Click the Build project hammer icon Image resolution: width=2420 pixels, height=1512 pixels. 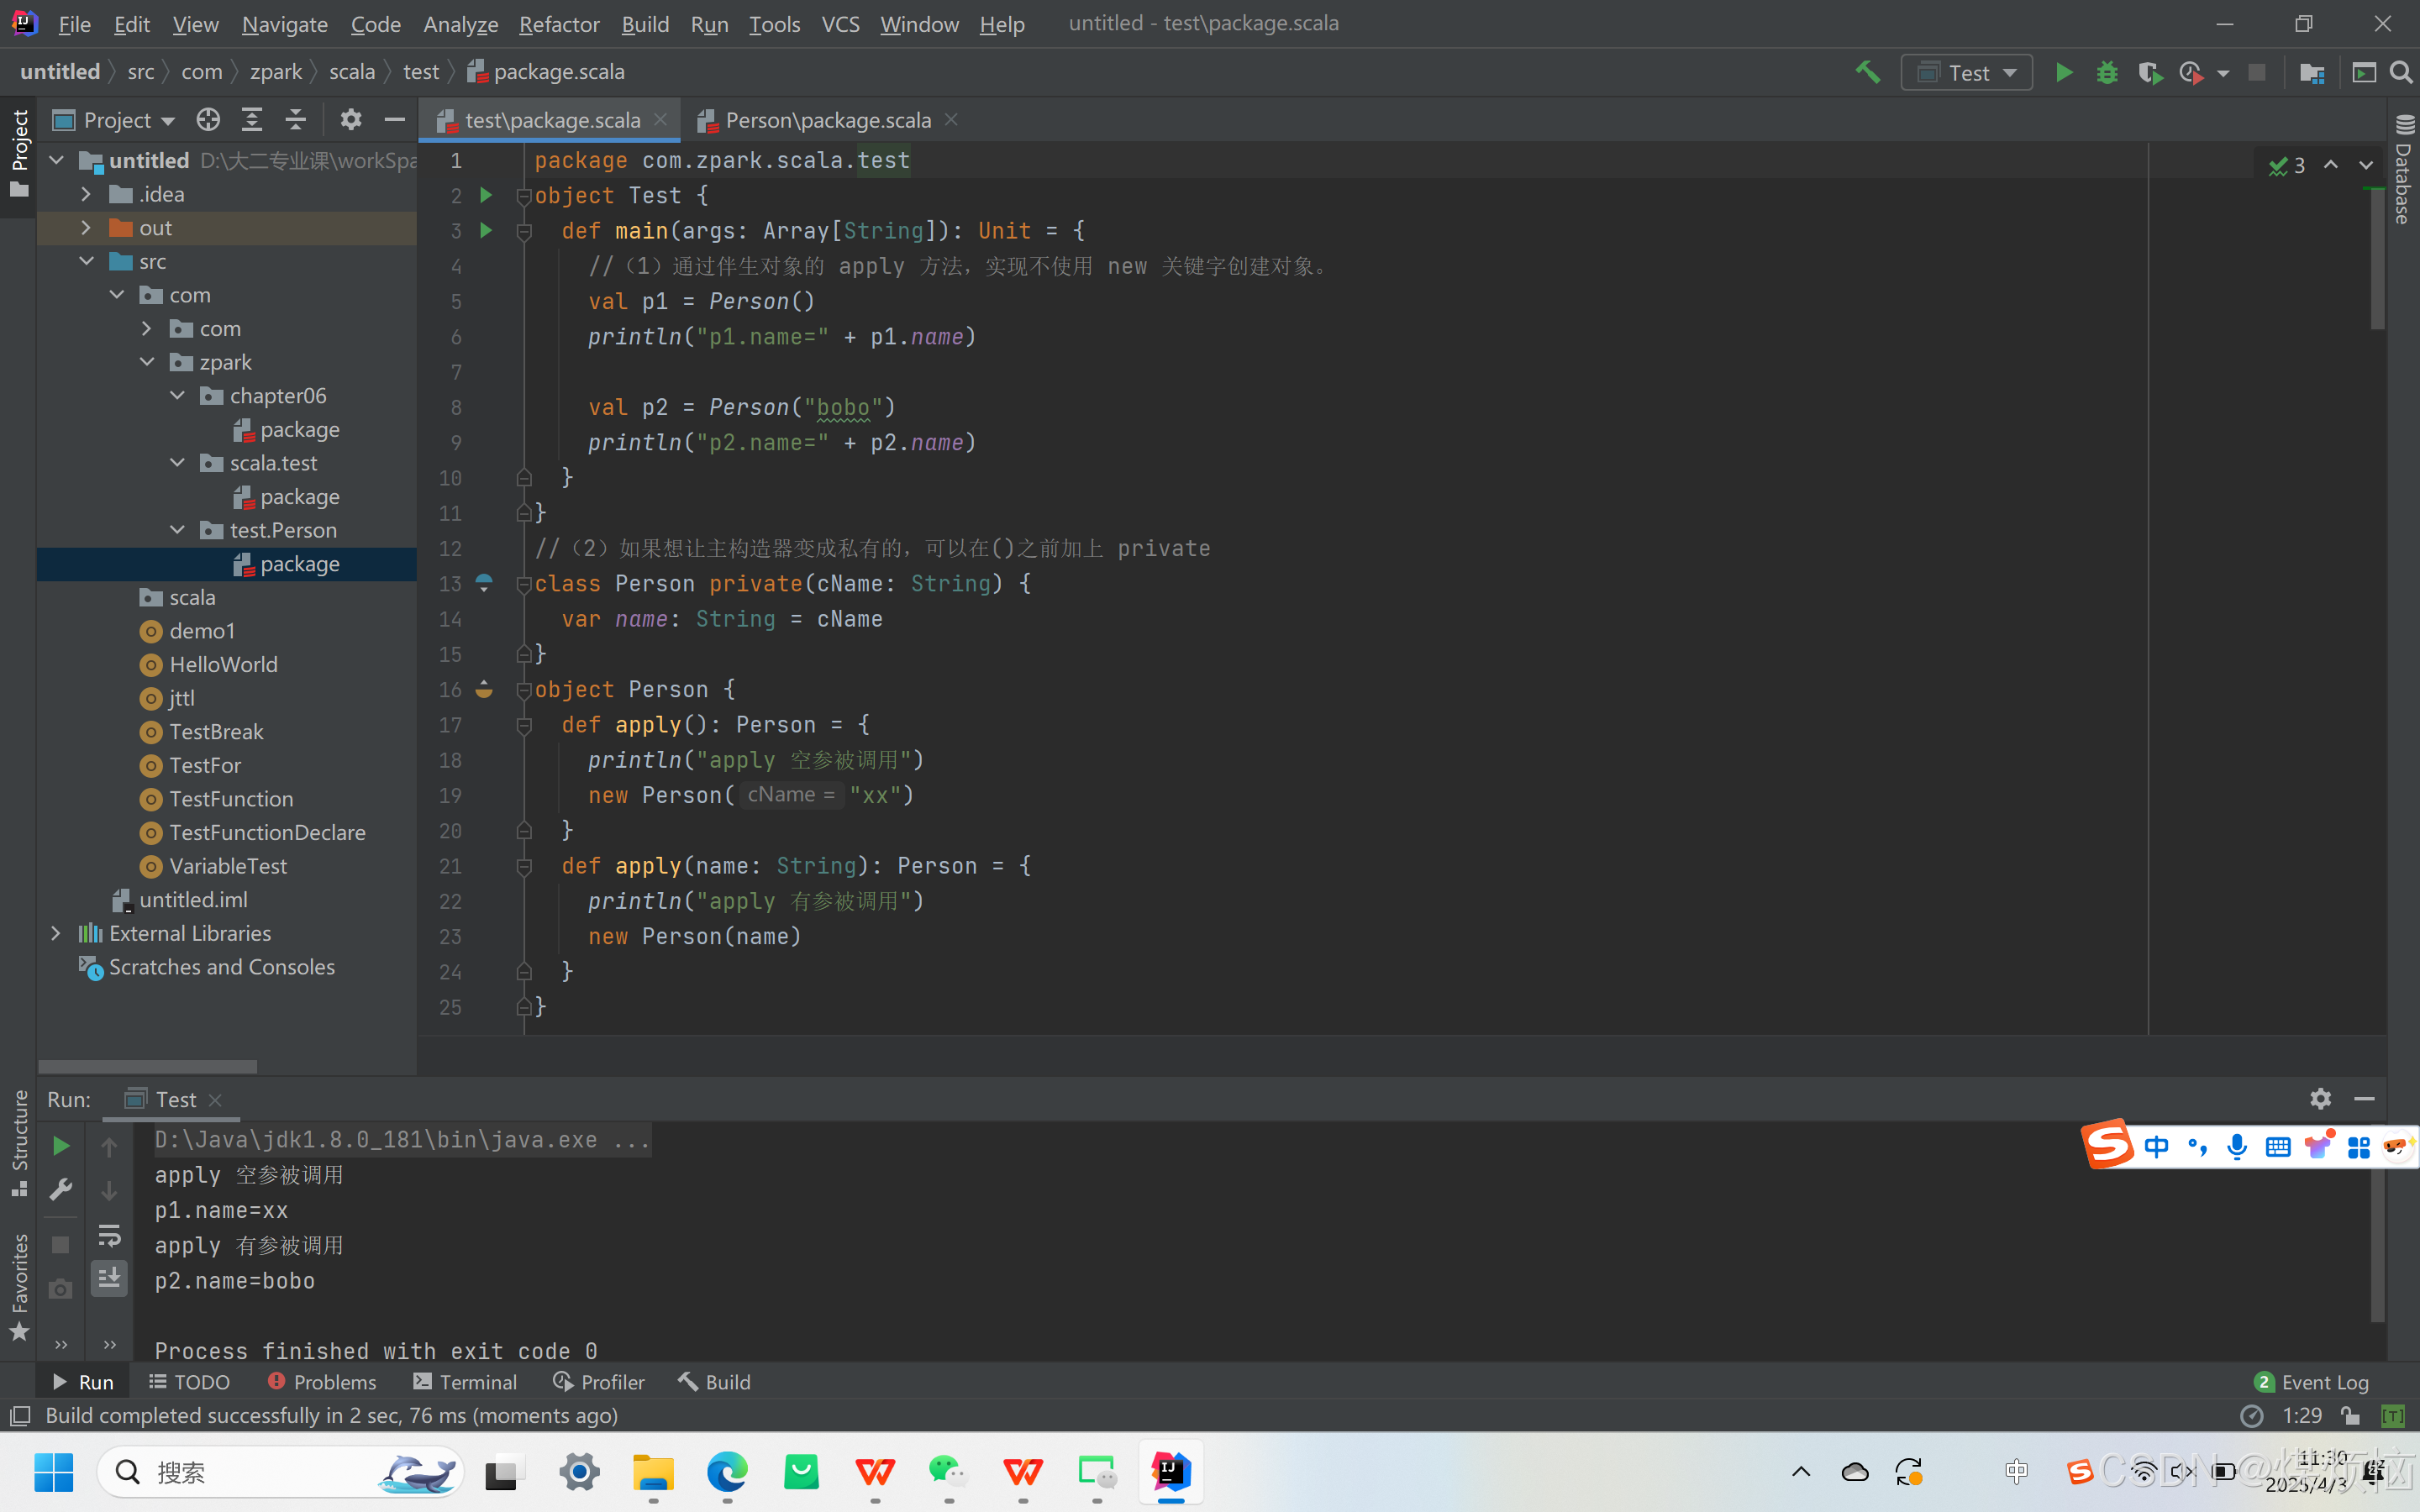point(1867,72)
